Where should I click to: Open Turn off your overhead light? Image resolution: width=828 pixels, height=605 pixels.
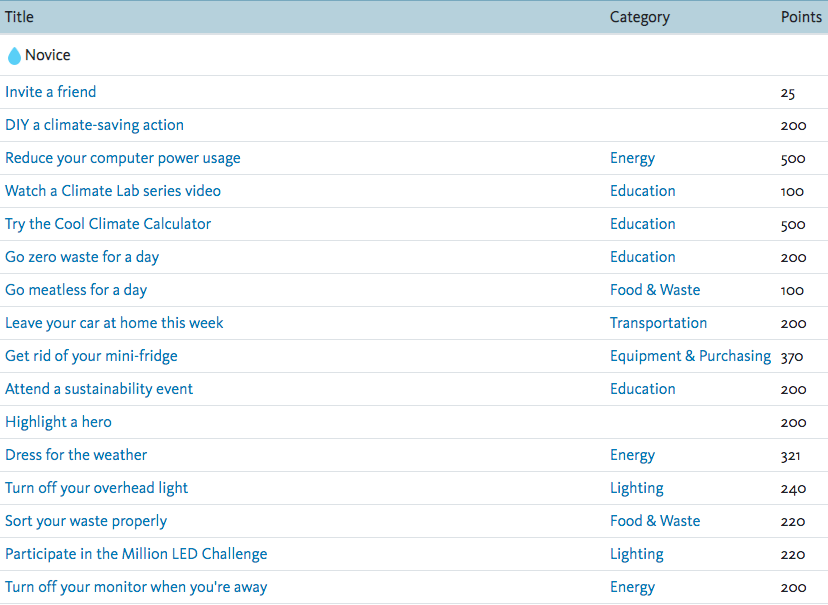pyautogui.click(x=96, y=488)
